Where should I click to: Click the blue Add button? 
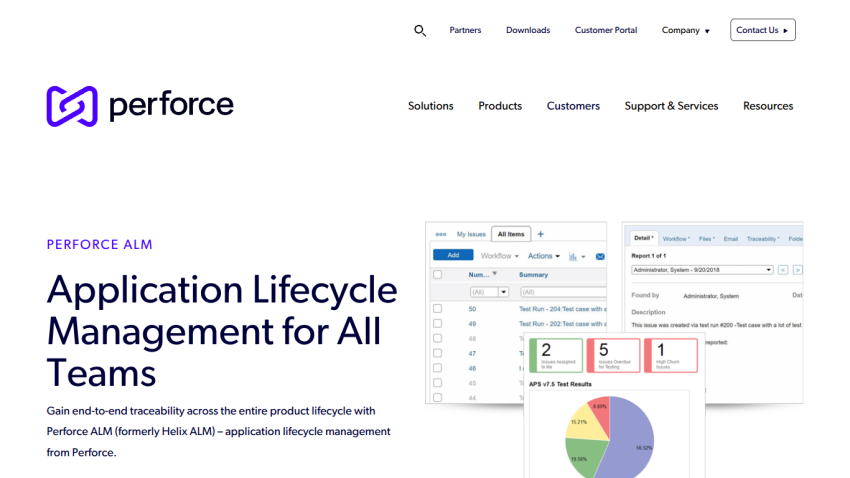pyautogui.click(x=453, y=255)
